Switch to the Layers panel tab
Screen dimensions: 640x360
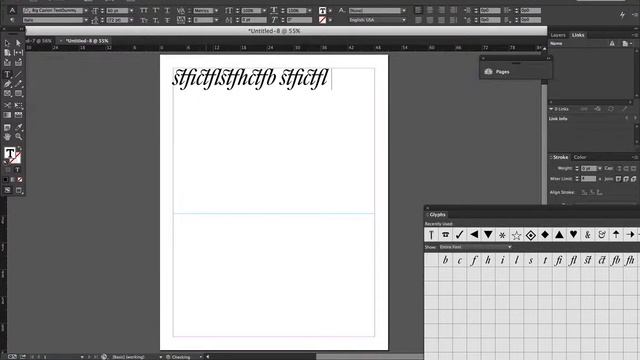coord(558,35)
